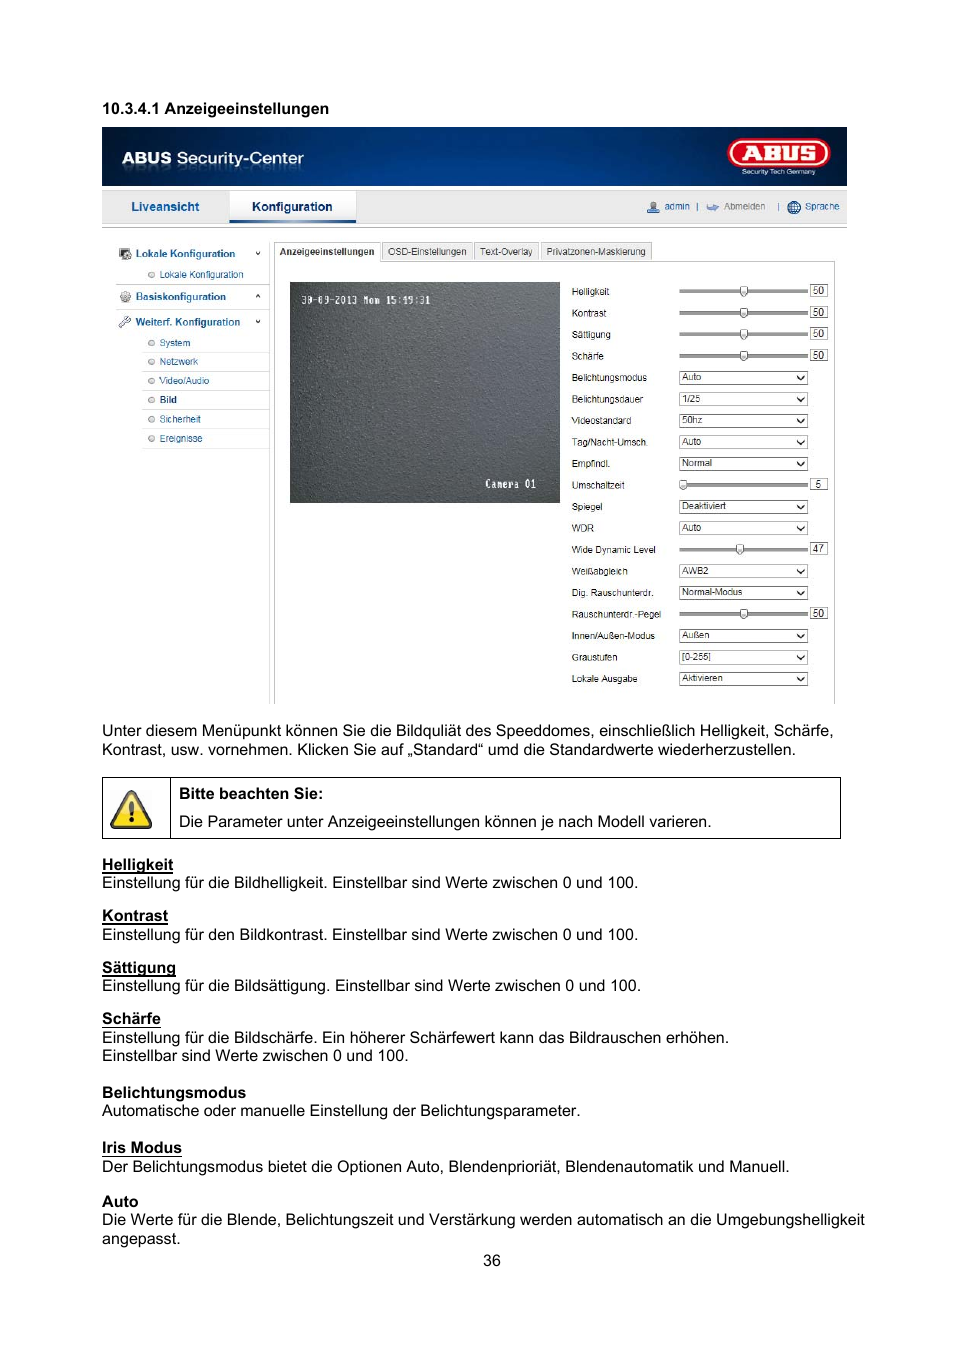954x1350 pixels.
Task: Open the Dig. Rauschunterdr. dropdown
Action: tap(743, 593)
